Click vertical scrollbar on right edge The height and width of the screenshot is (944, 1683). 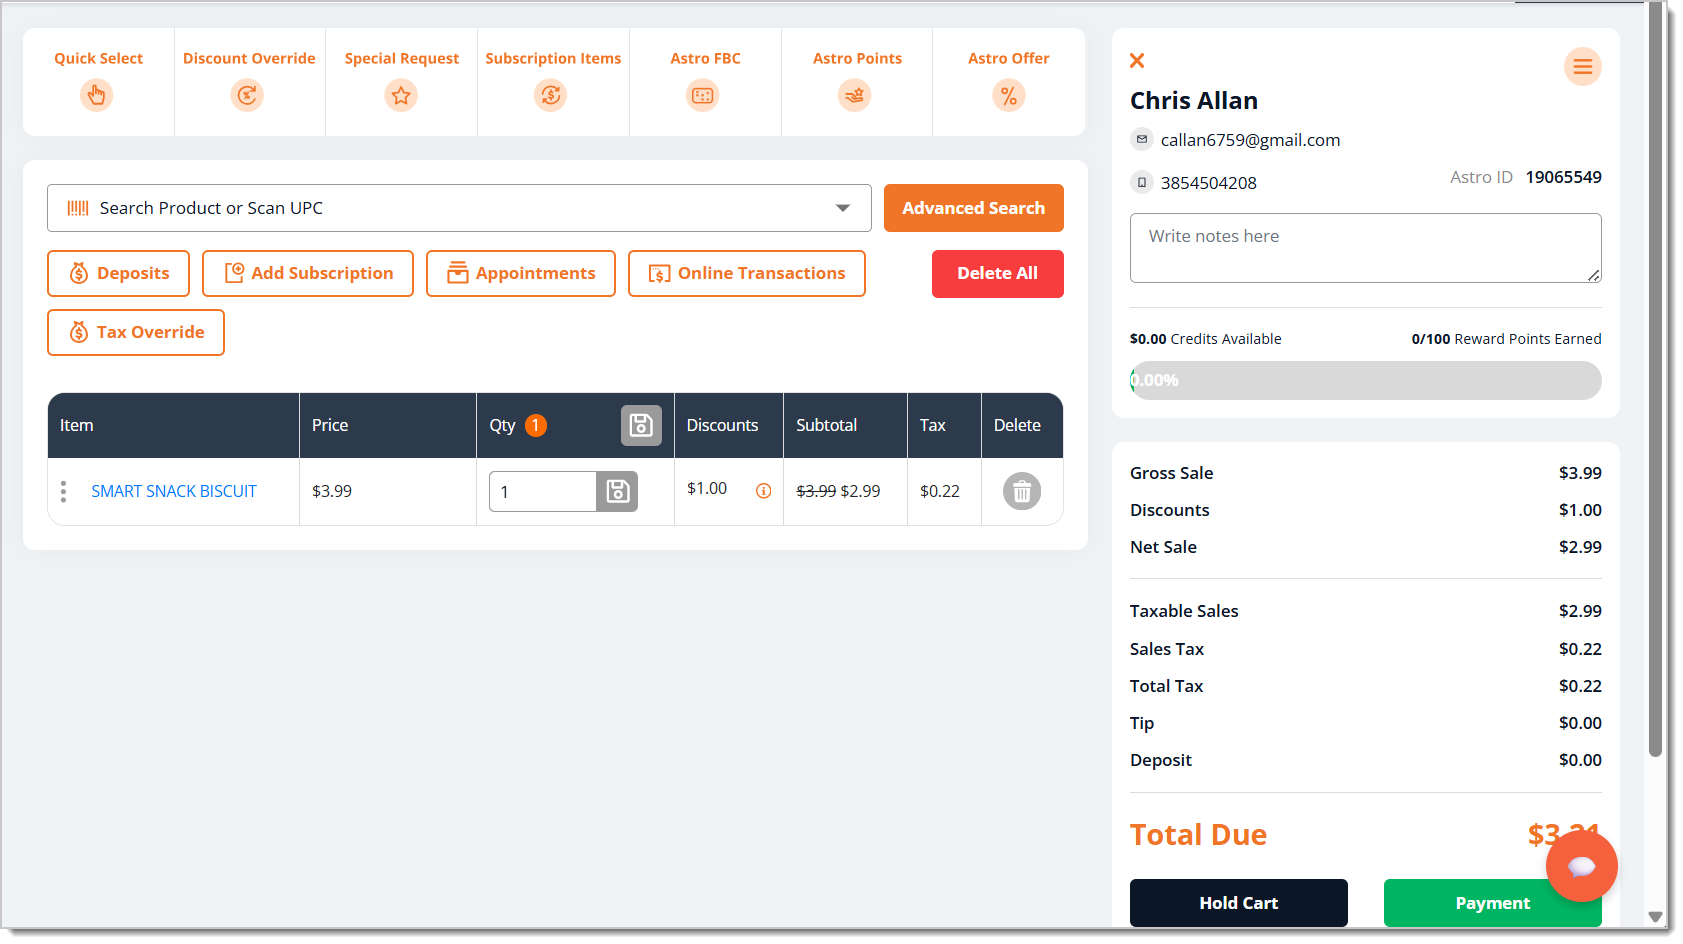[1655, 380]
